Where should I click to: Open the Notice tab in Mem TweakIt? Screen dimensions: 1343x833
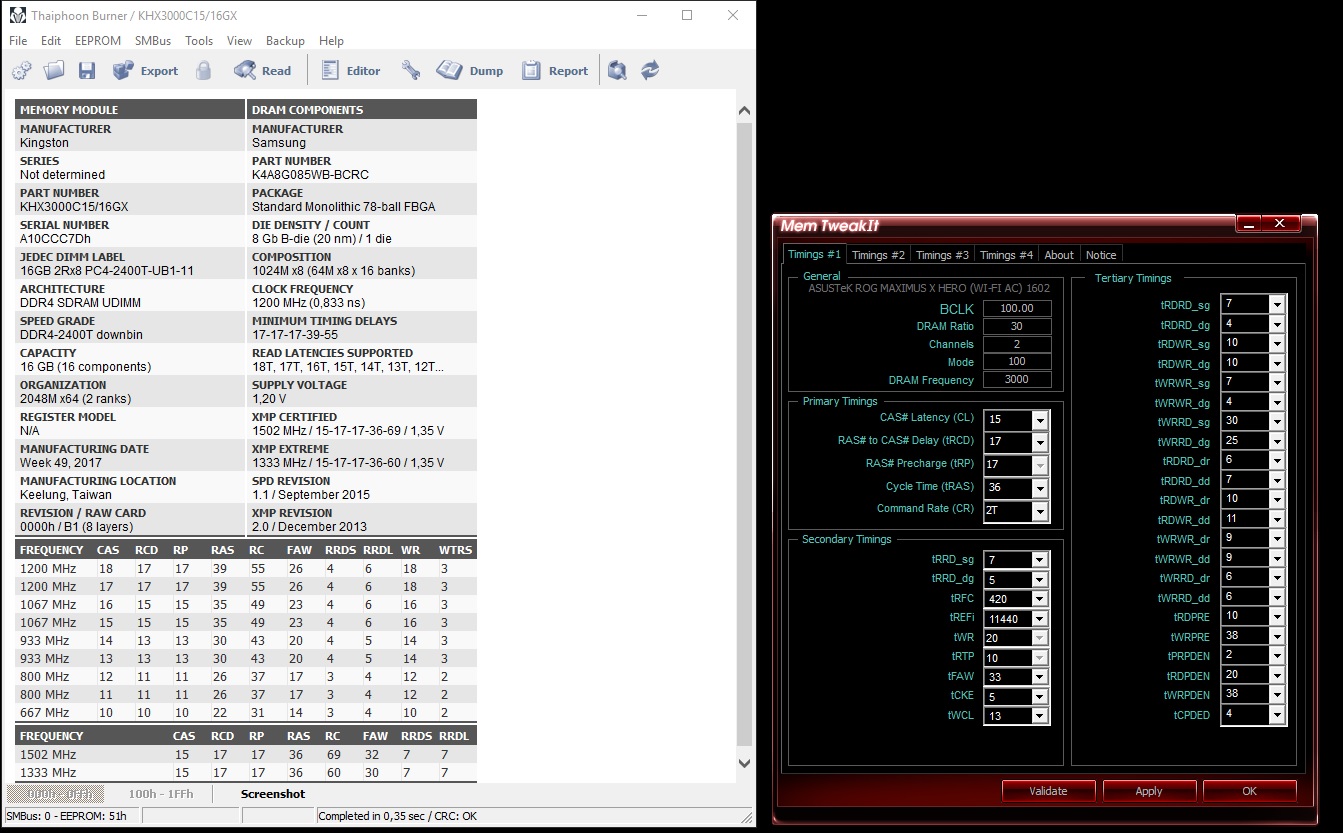coord(1101,255)
